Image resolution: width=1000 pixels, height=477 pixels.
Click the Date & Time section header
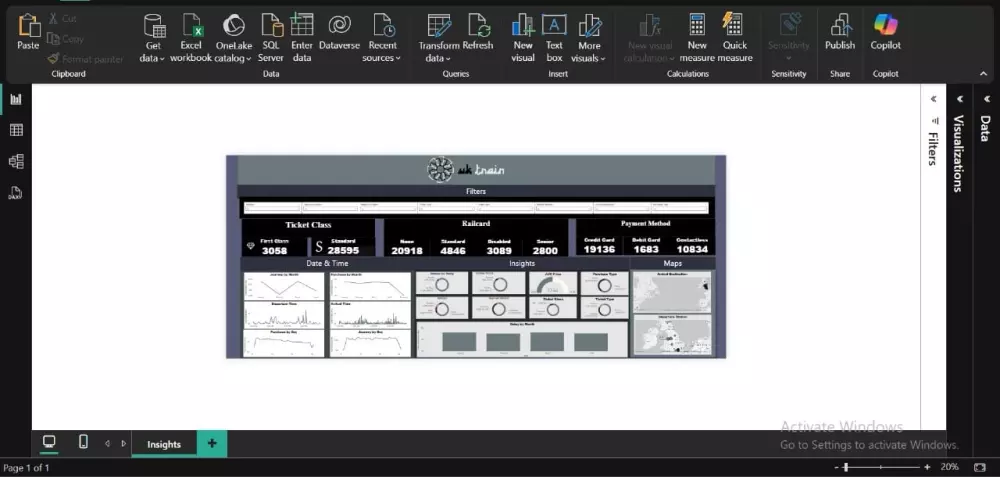point(327,263)
